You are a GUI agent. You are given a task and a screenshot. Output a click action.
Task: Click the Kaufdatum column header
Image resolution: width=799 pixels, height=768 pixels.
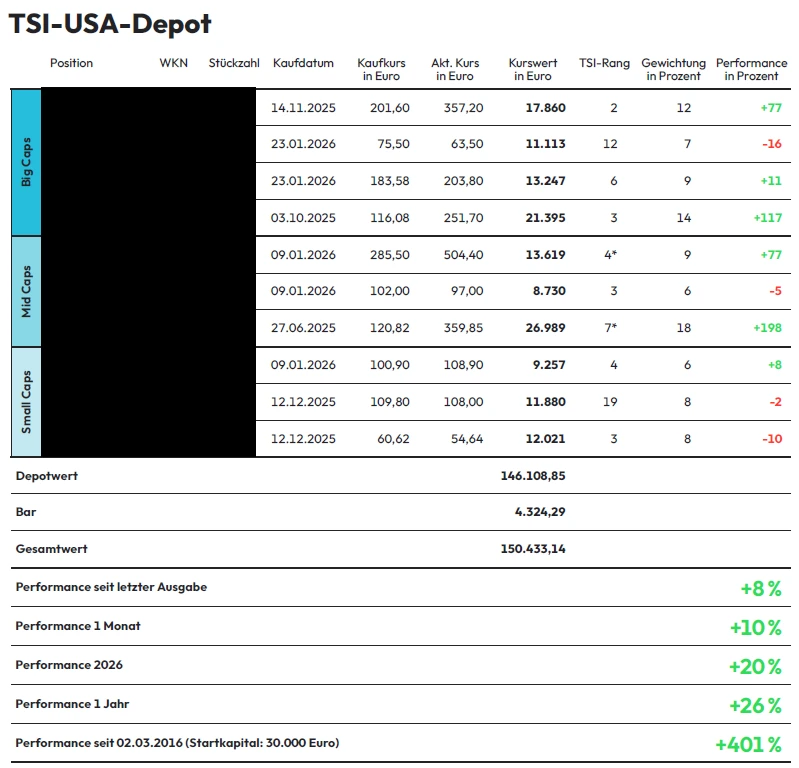(x=303, y=63)
